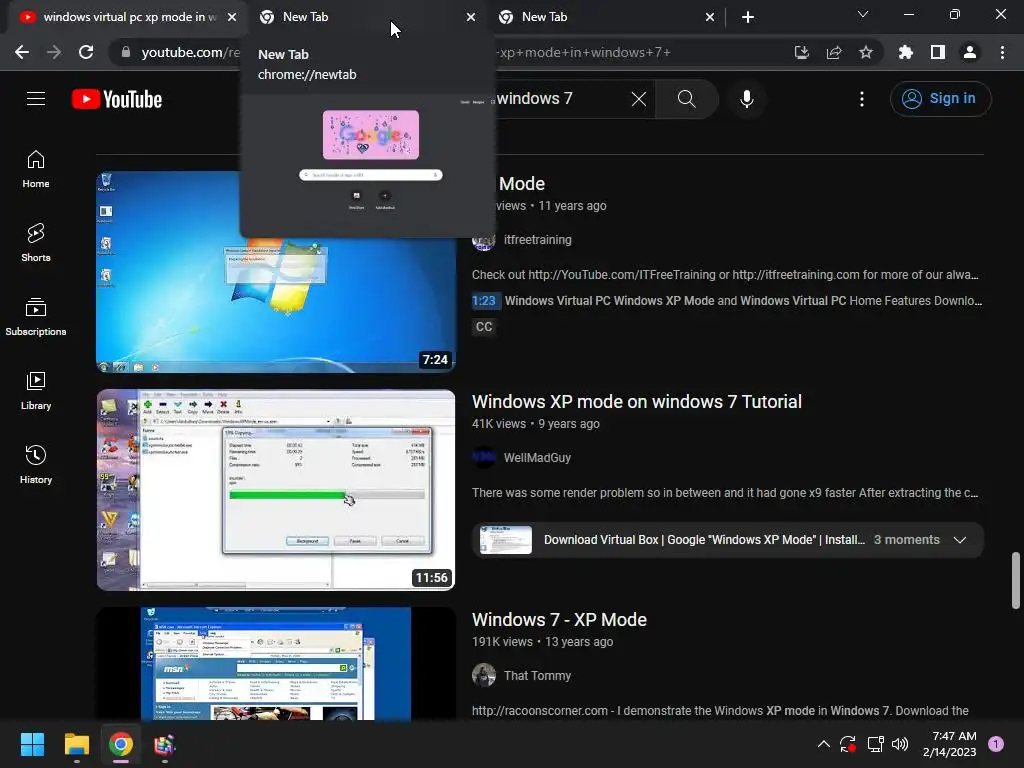1024x768 pixels.
Task: Open File Explorer from taskbar
Action: 76,744
